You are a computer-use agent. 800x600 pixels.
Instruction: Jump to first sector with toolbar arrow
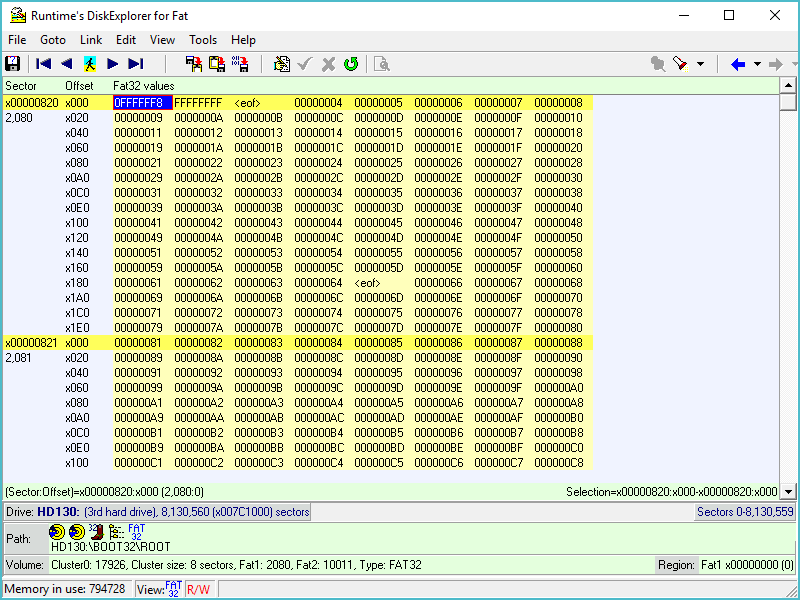click(x=44, y=64)
